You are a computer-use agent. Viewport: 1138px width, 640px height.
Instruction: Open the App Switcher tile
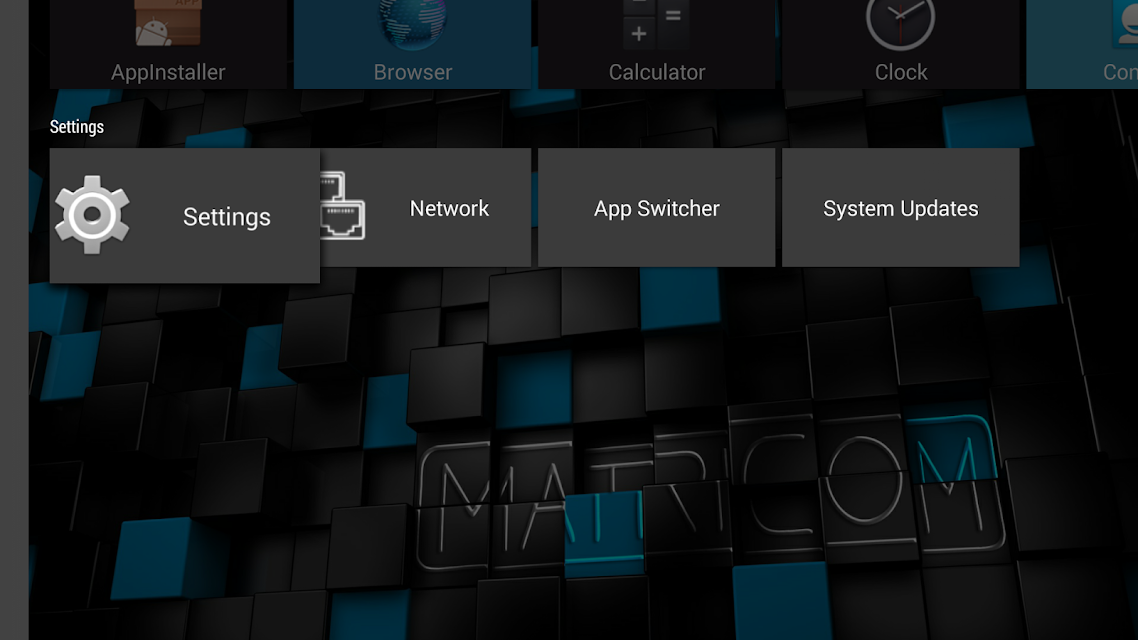pos(656,208)
